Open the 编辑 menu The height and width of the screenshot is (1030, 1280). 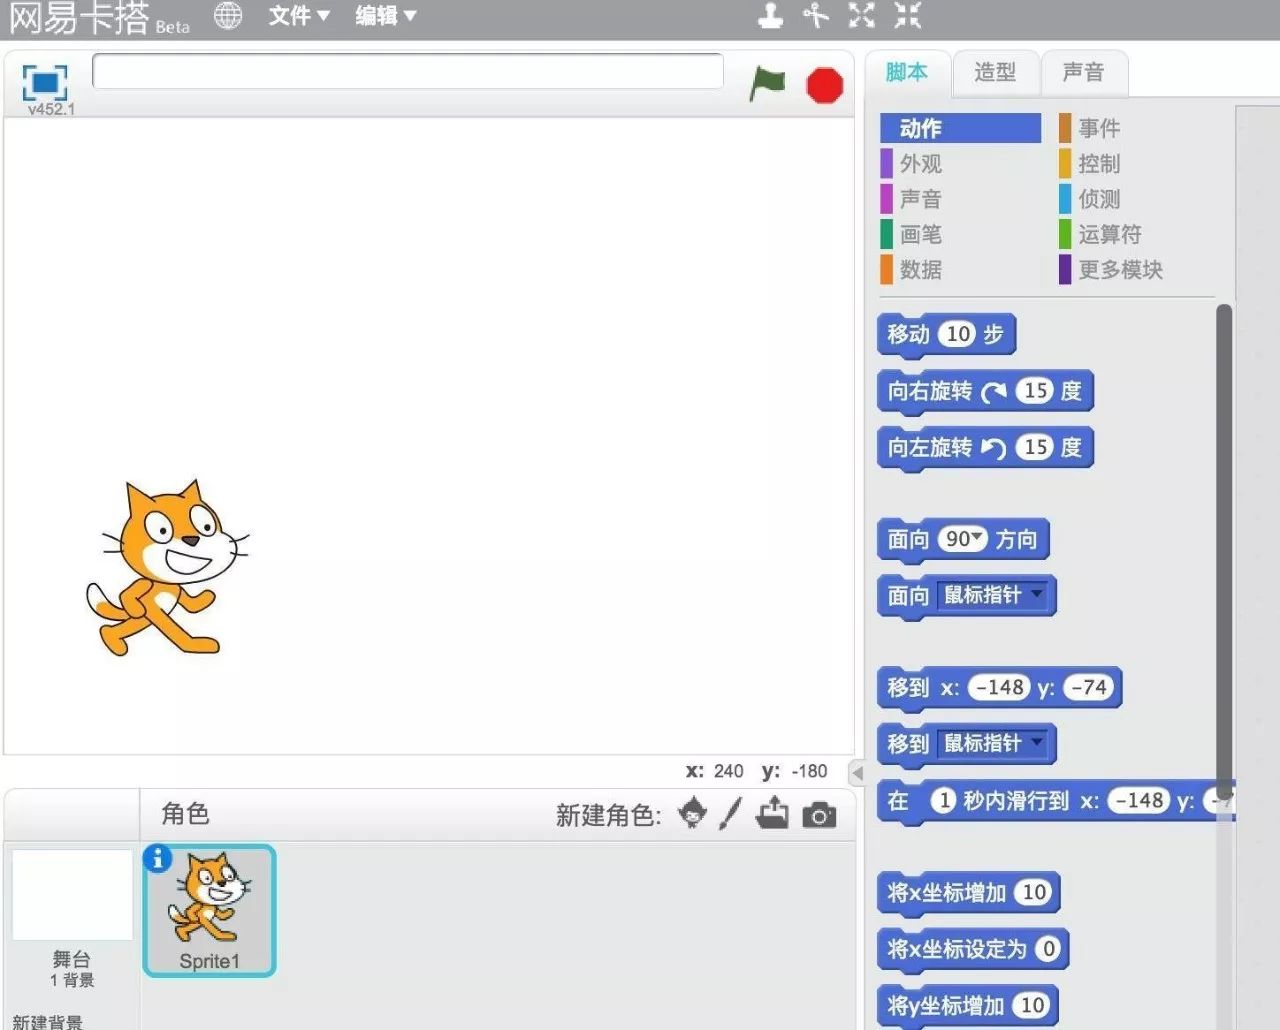click(385, 15)
